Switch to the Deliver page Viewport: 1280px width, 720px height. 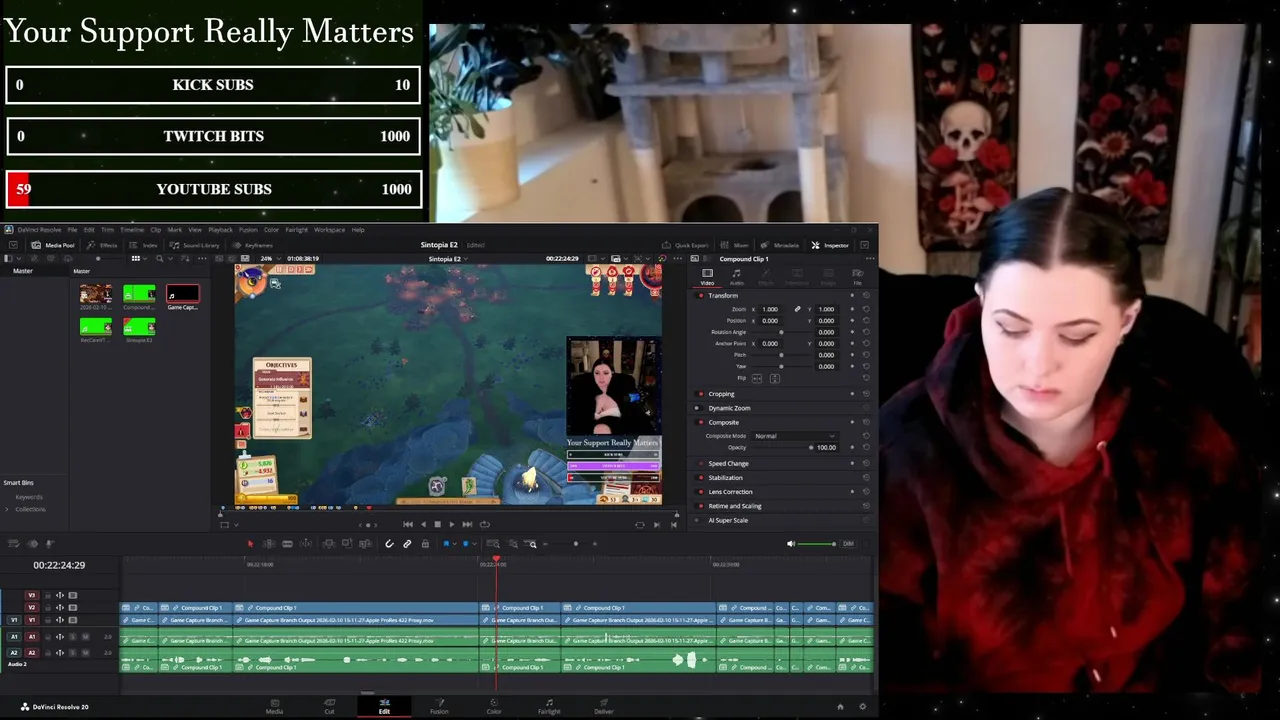(x=603, y=706)
